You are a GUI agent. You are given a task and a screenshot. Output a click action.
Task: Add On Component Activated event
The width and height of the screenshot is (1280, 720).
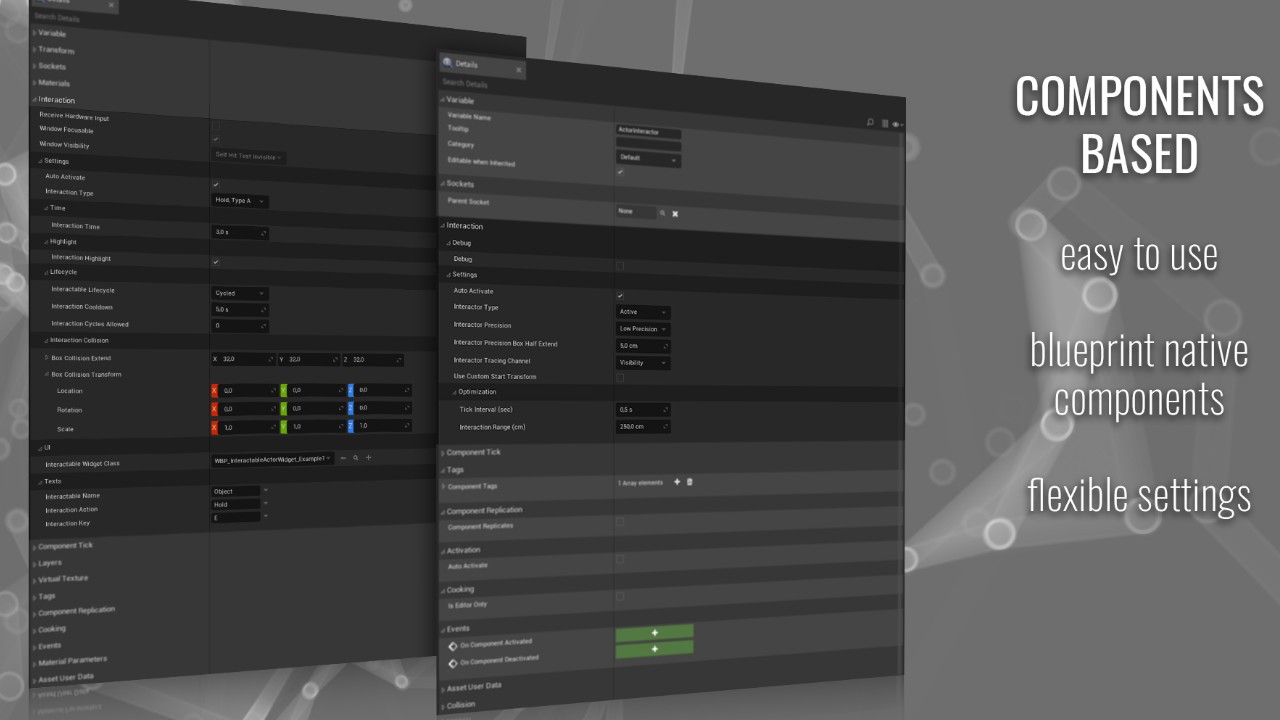pyautogui.click(x=654, y=633)
